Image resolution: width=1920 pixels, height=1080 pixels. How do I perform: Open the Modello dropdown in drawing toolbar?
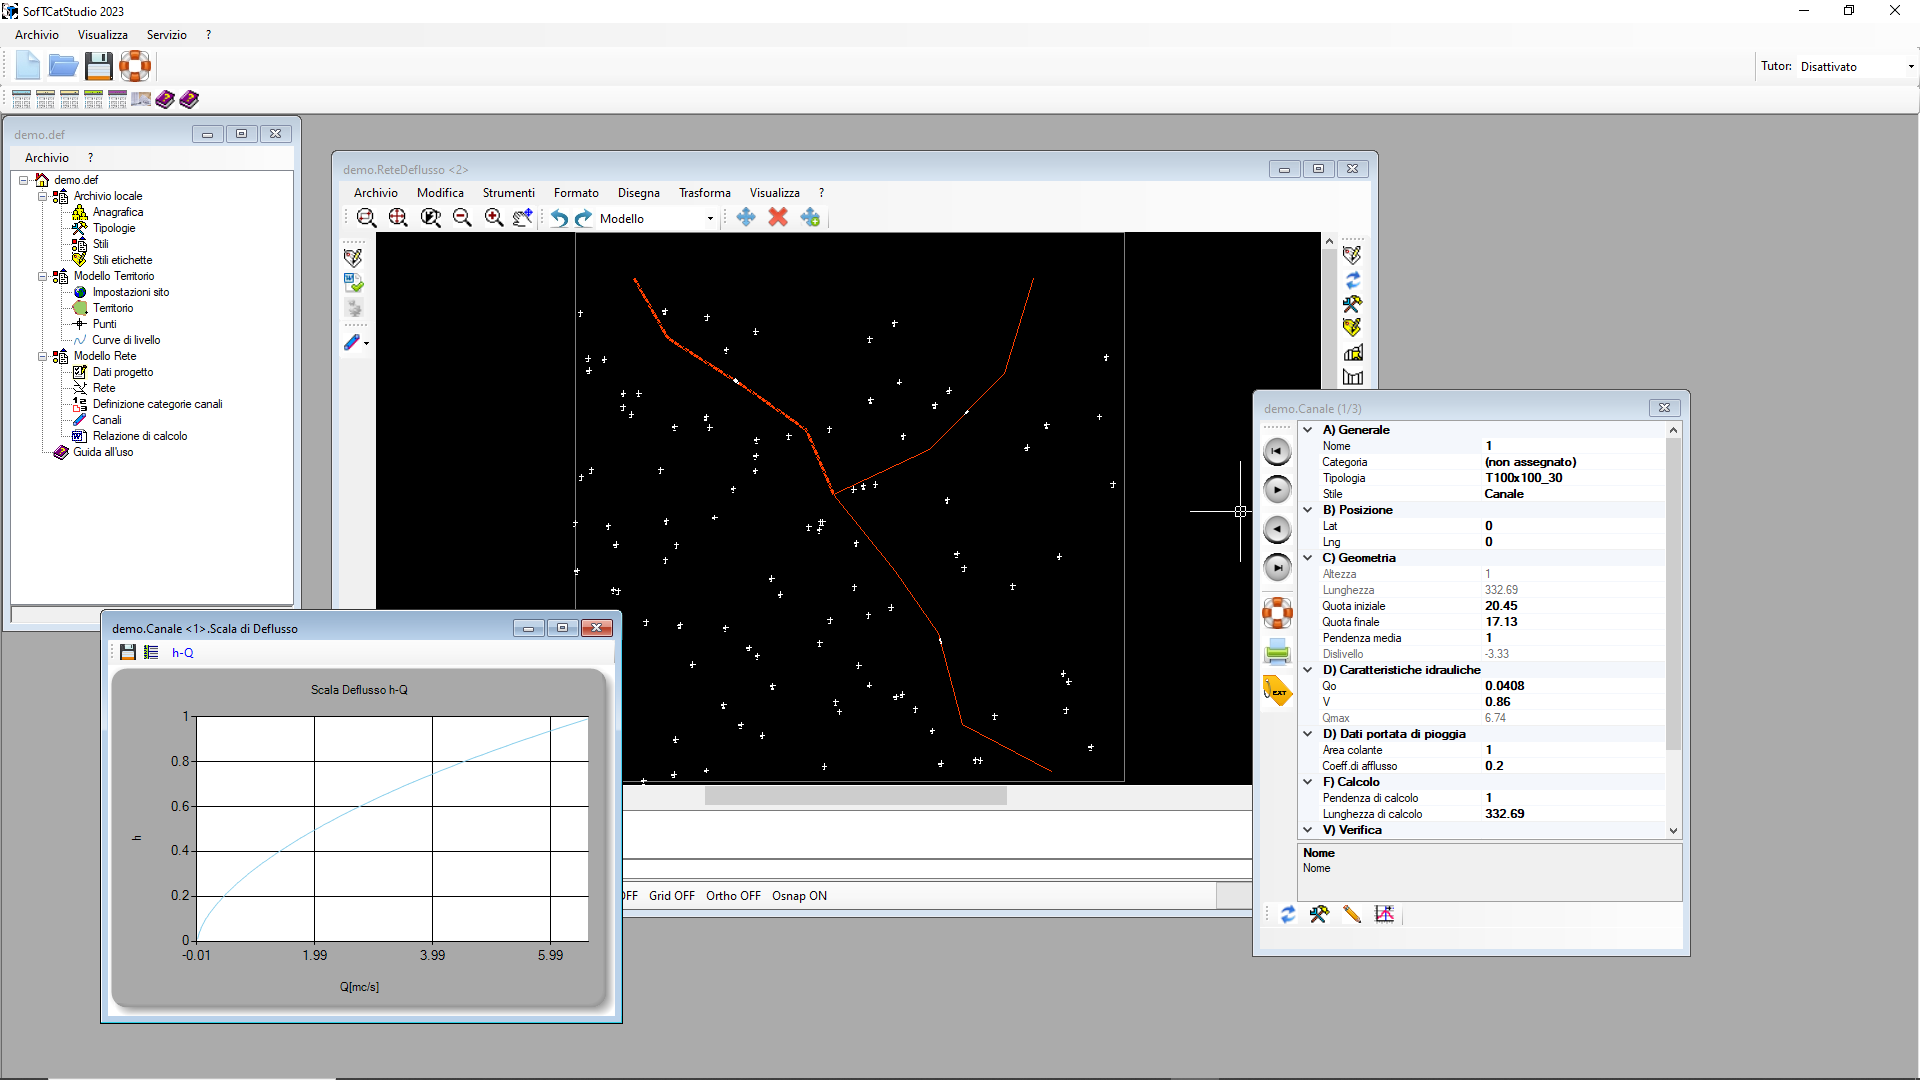(657, 218)
